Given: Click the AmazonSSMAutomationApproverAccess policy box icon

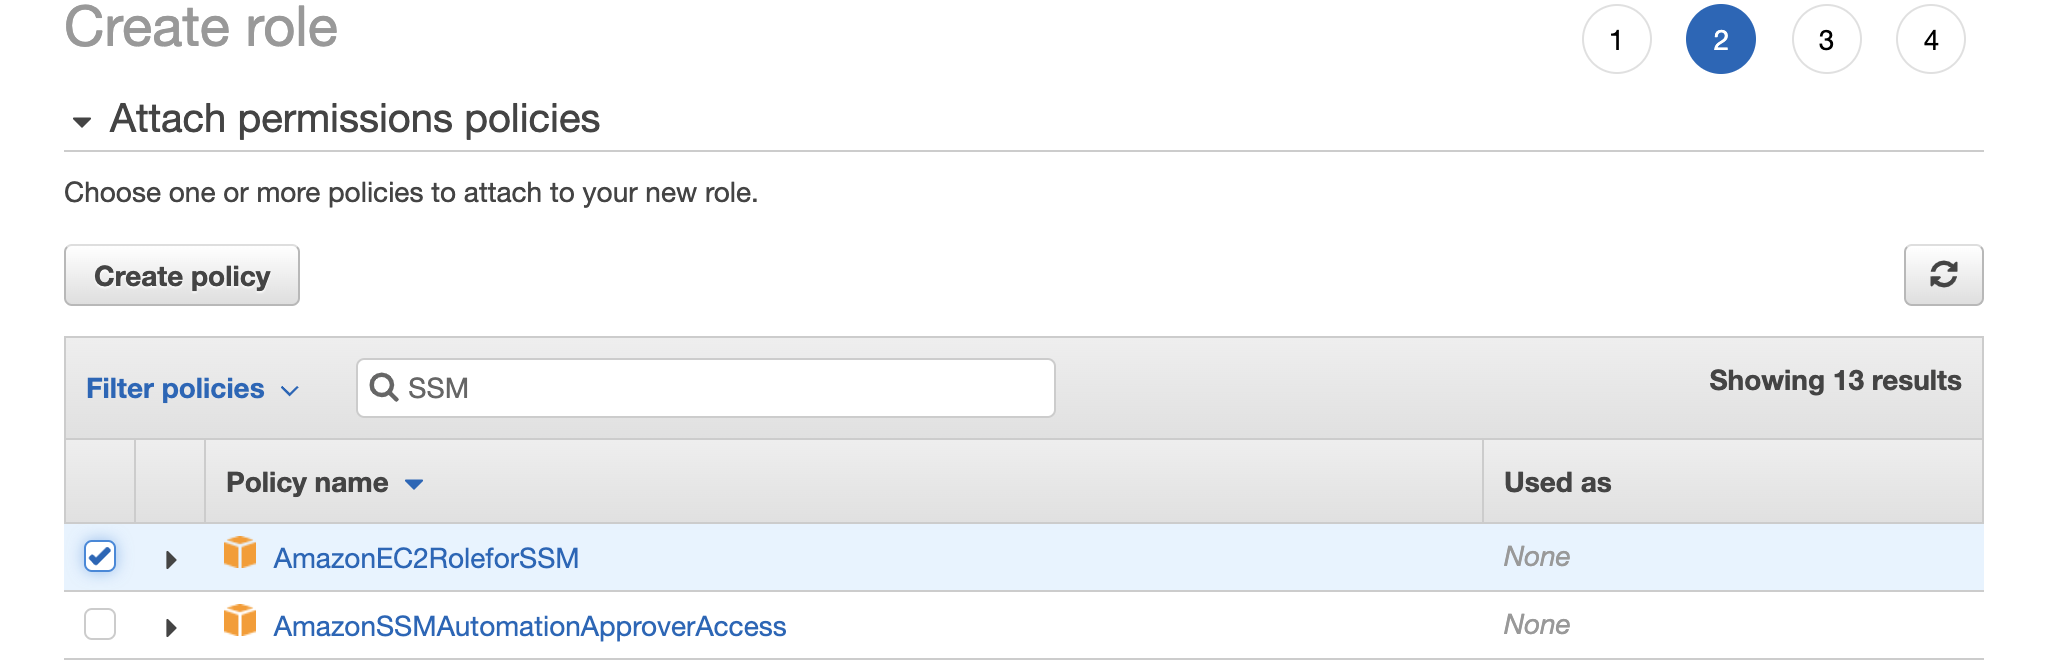Looking at the screenshot, I should tap(240, 621).
